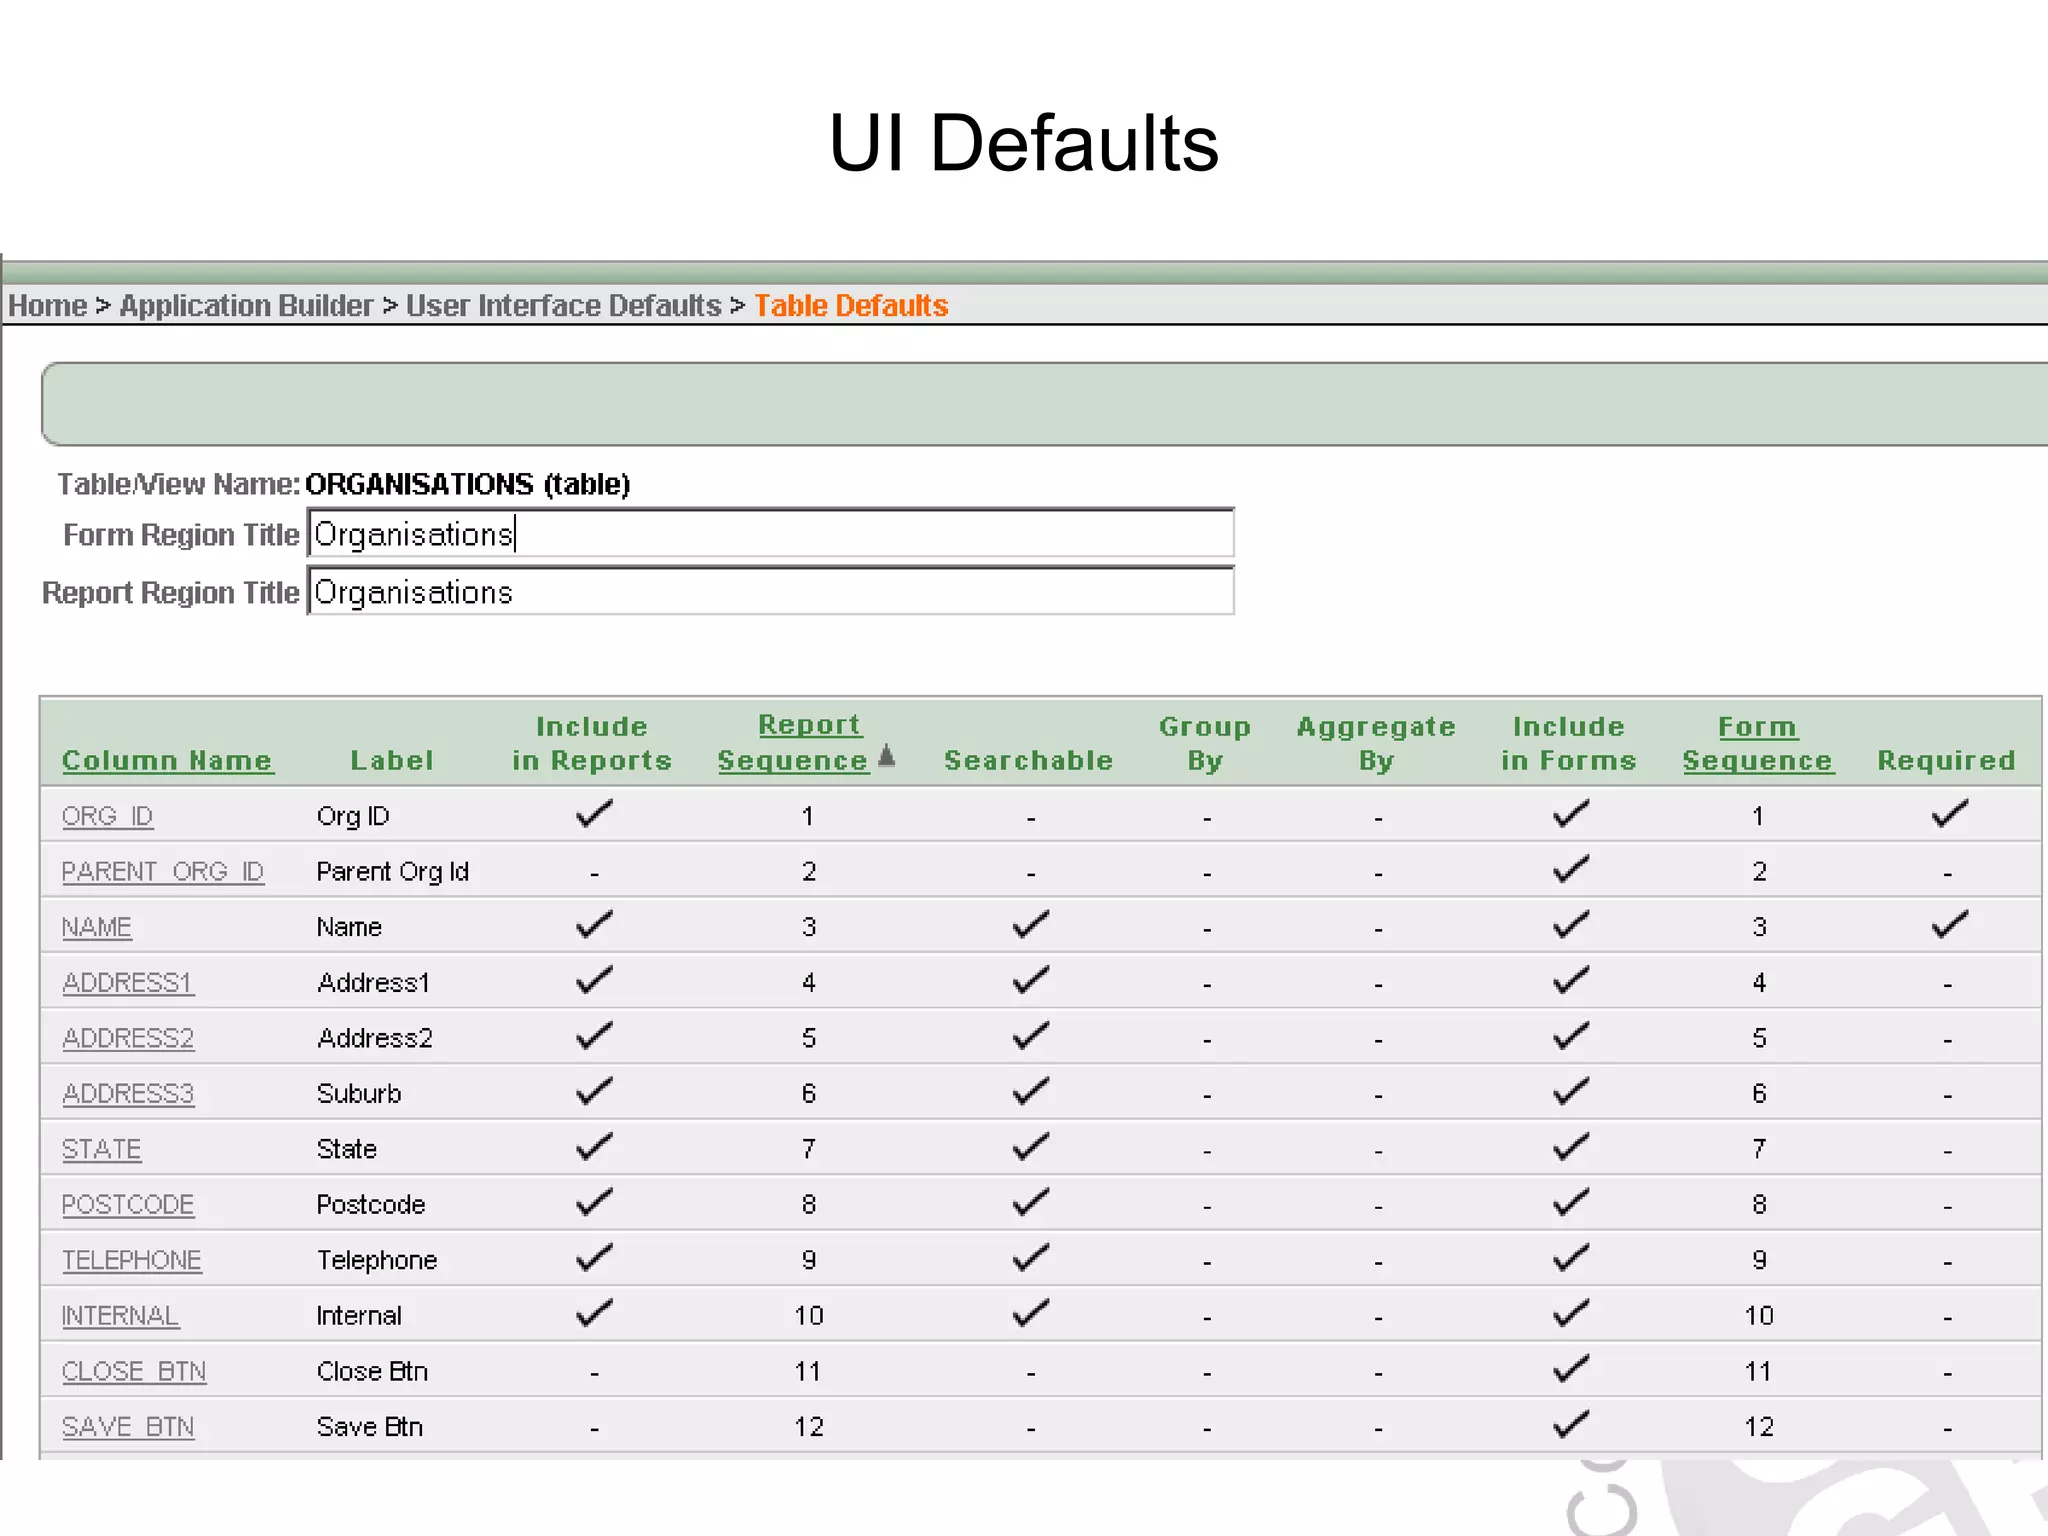Click report sequence value 12 for SAVE_BTN
The image size is (2048, 1536).
[x=809, y=1427]
